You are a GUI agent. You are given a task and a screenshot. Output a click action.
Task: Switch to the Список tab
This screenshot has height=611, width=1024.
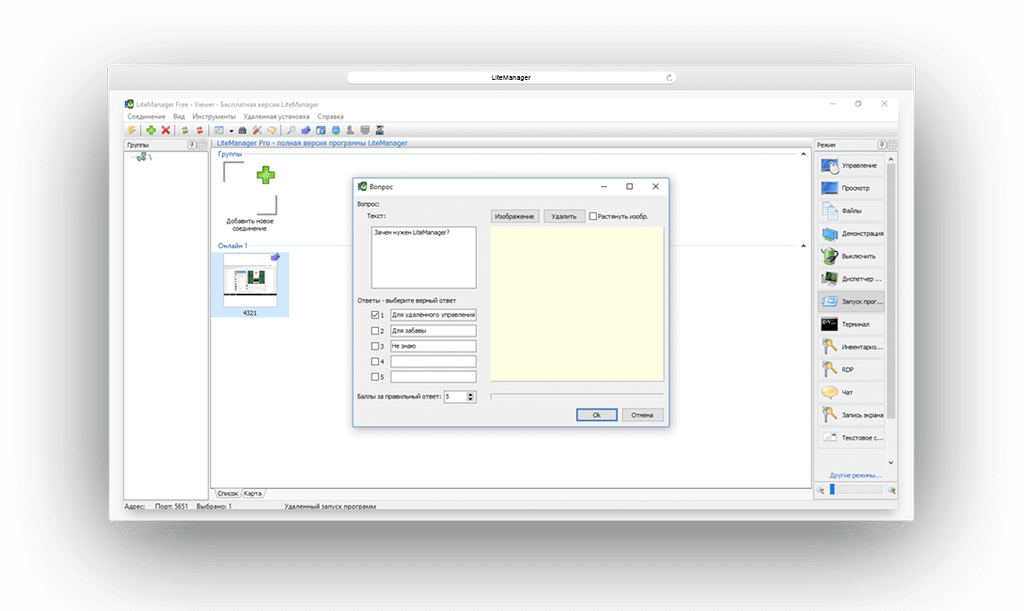228,494
